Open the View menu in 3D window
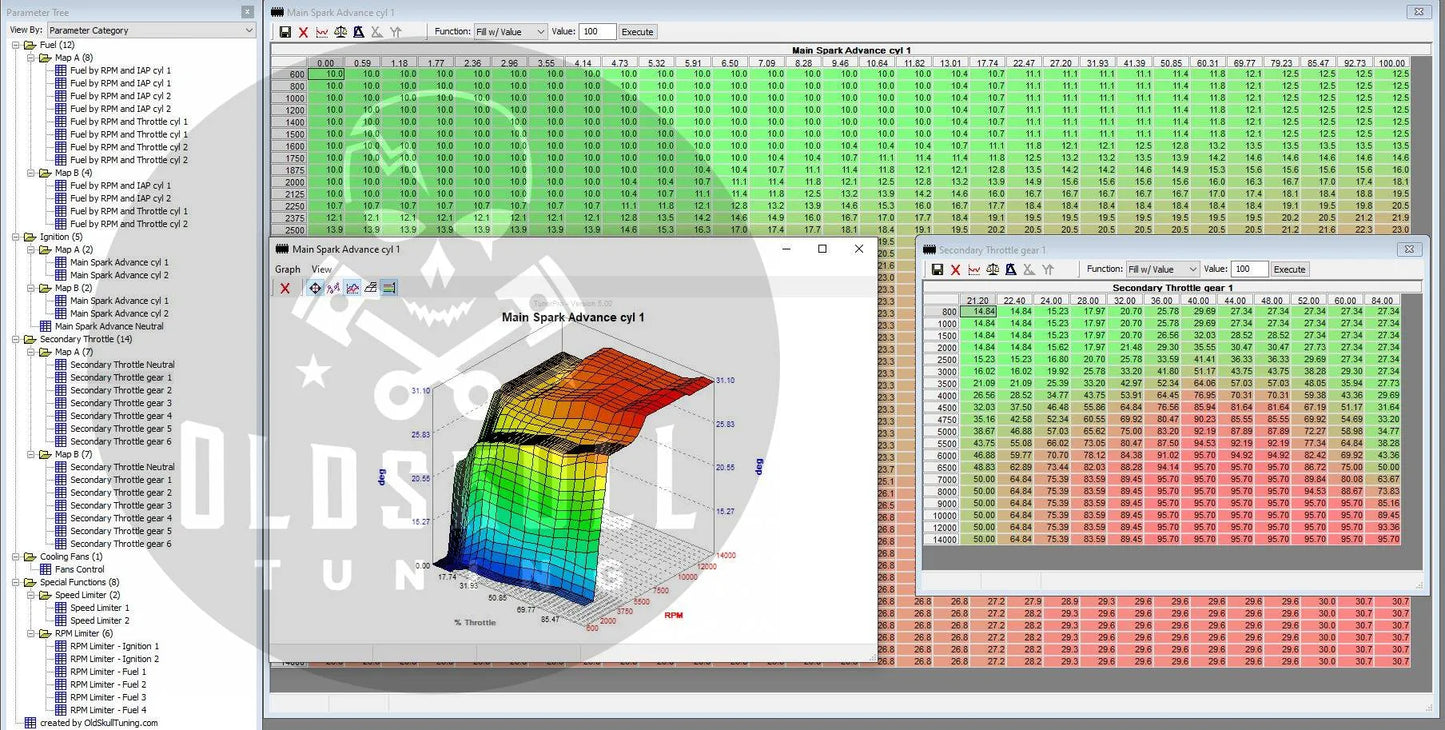 (x=321, y=269)
